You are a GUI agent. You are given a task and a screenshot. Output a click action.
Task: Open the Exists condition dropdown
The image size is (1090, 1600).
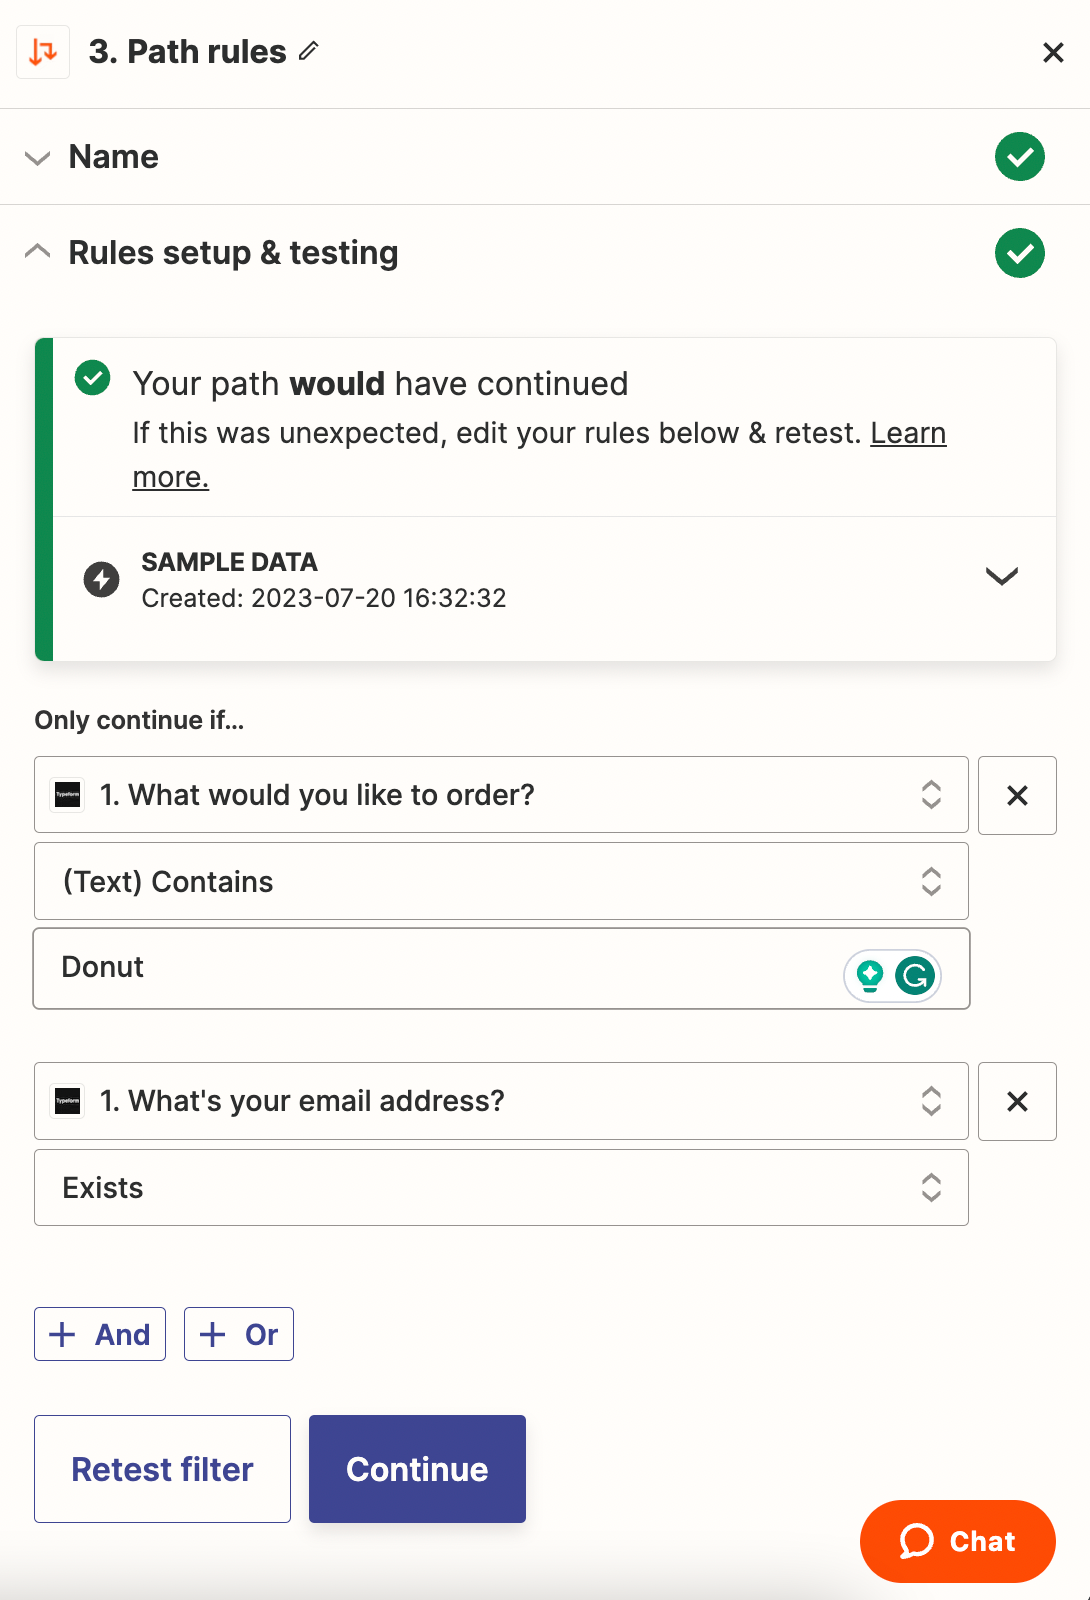pos(500,1187)
